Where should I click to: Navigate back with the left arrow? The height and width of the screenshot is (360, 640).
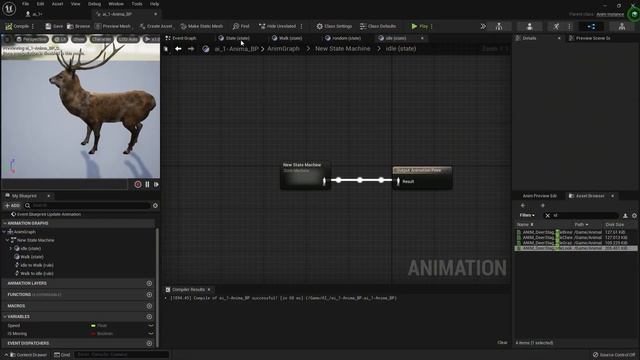178,49
